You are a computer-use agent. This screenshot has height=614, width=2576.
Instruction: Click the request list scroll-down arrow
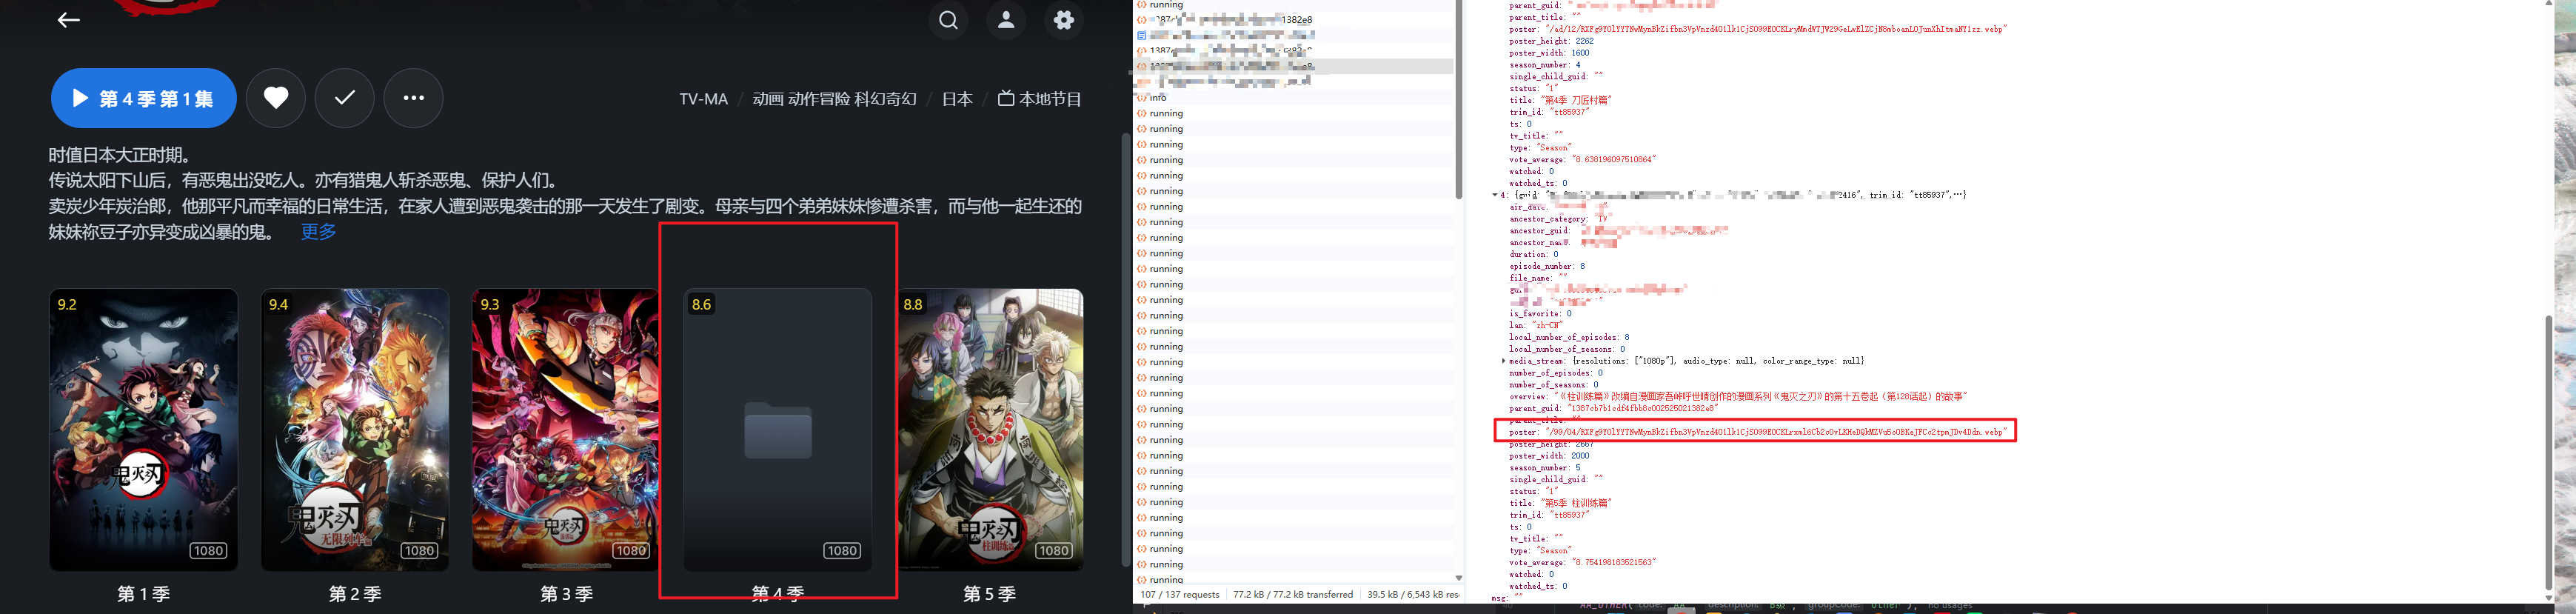click(x=1459, y=578)
